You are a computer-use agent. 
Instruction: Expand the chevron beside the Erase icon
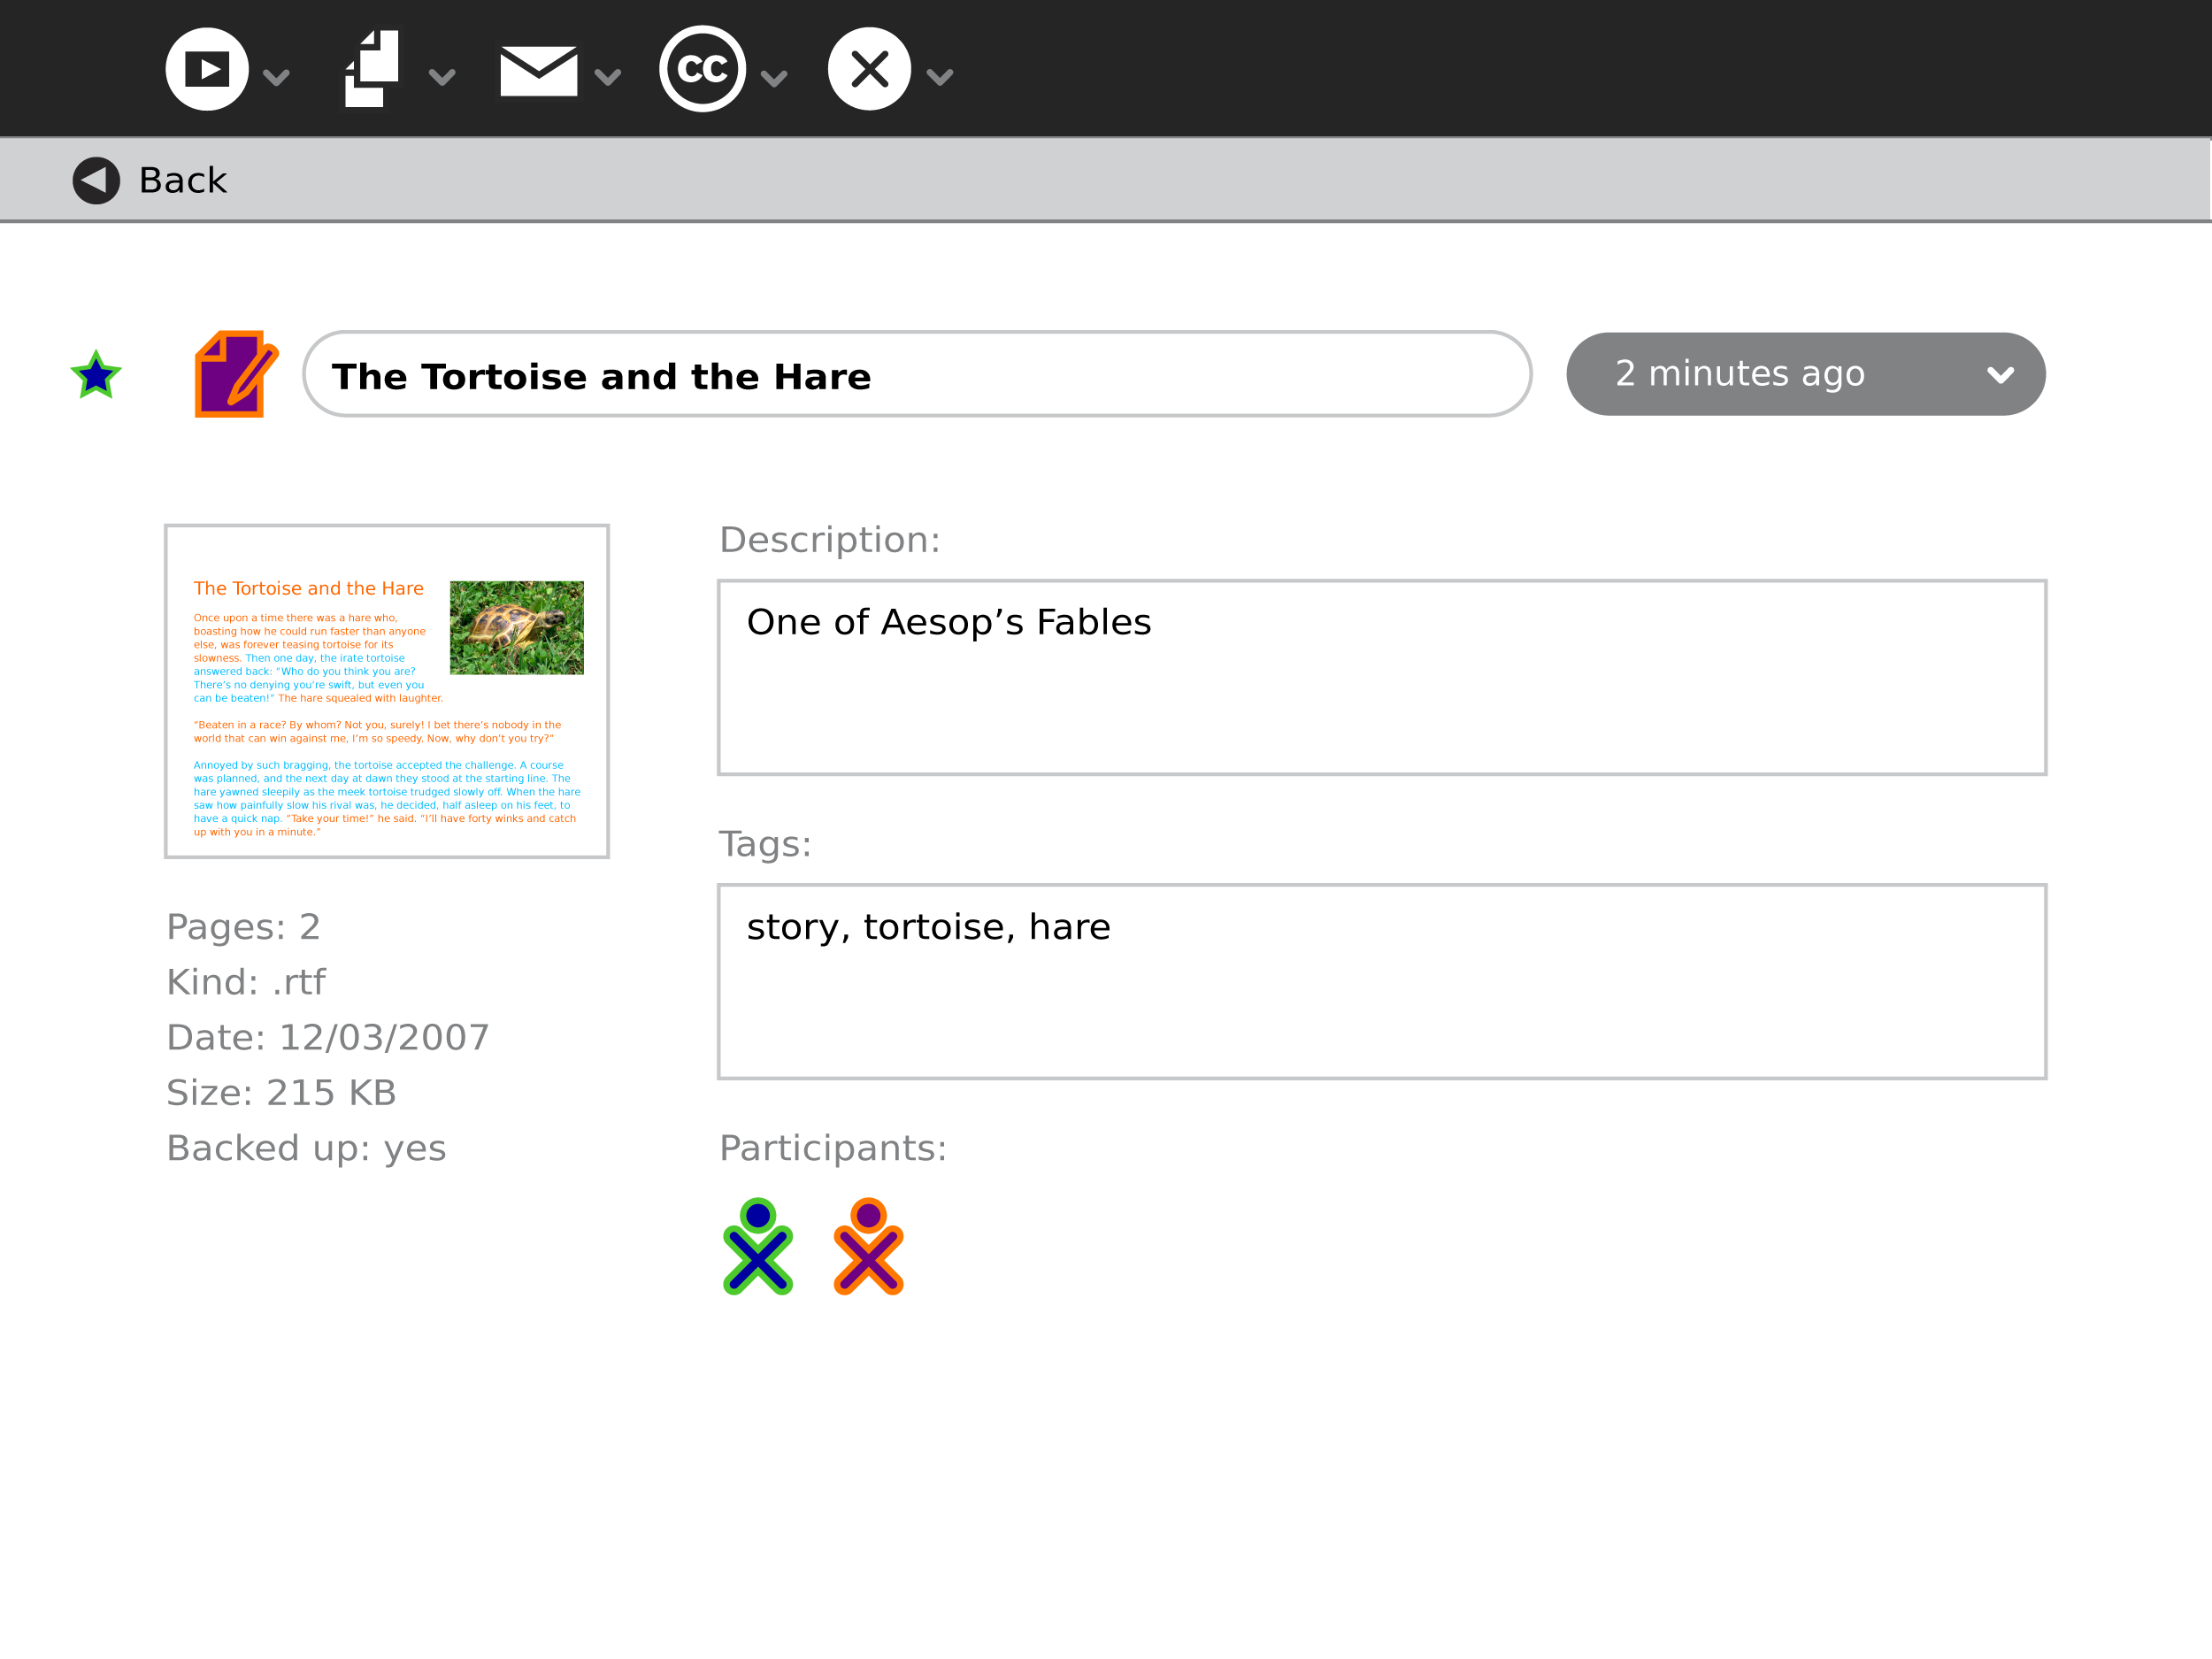pos(940,77)
